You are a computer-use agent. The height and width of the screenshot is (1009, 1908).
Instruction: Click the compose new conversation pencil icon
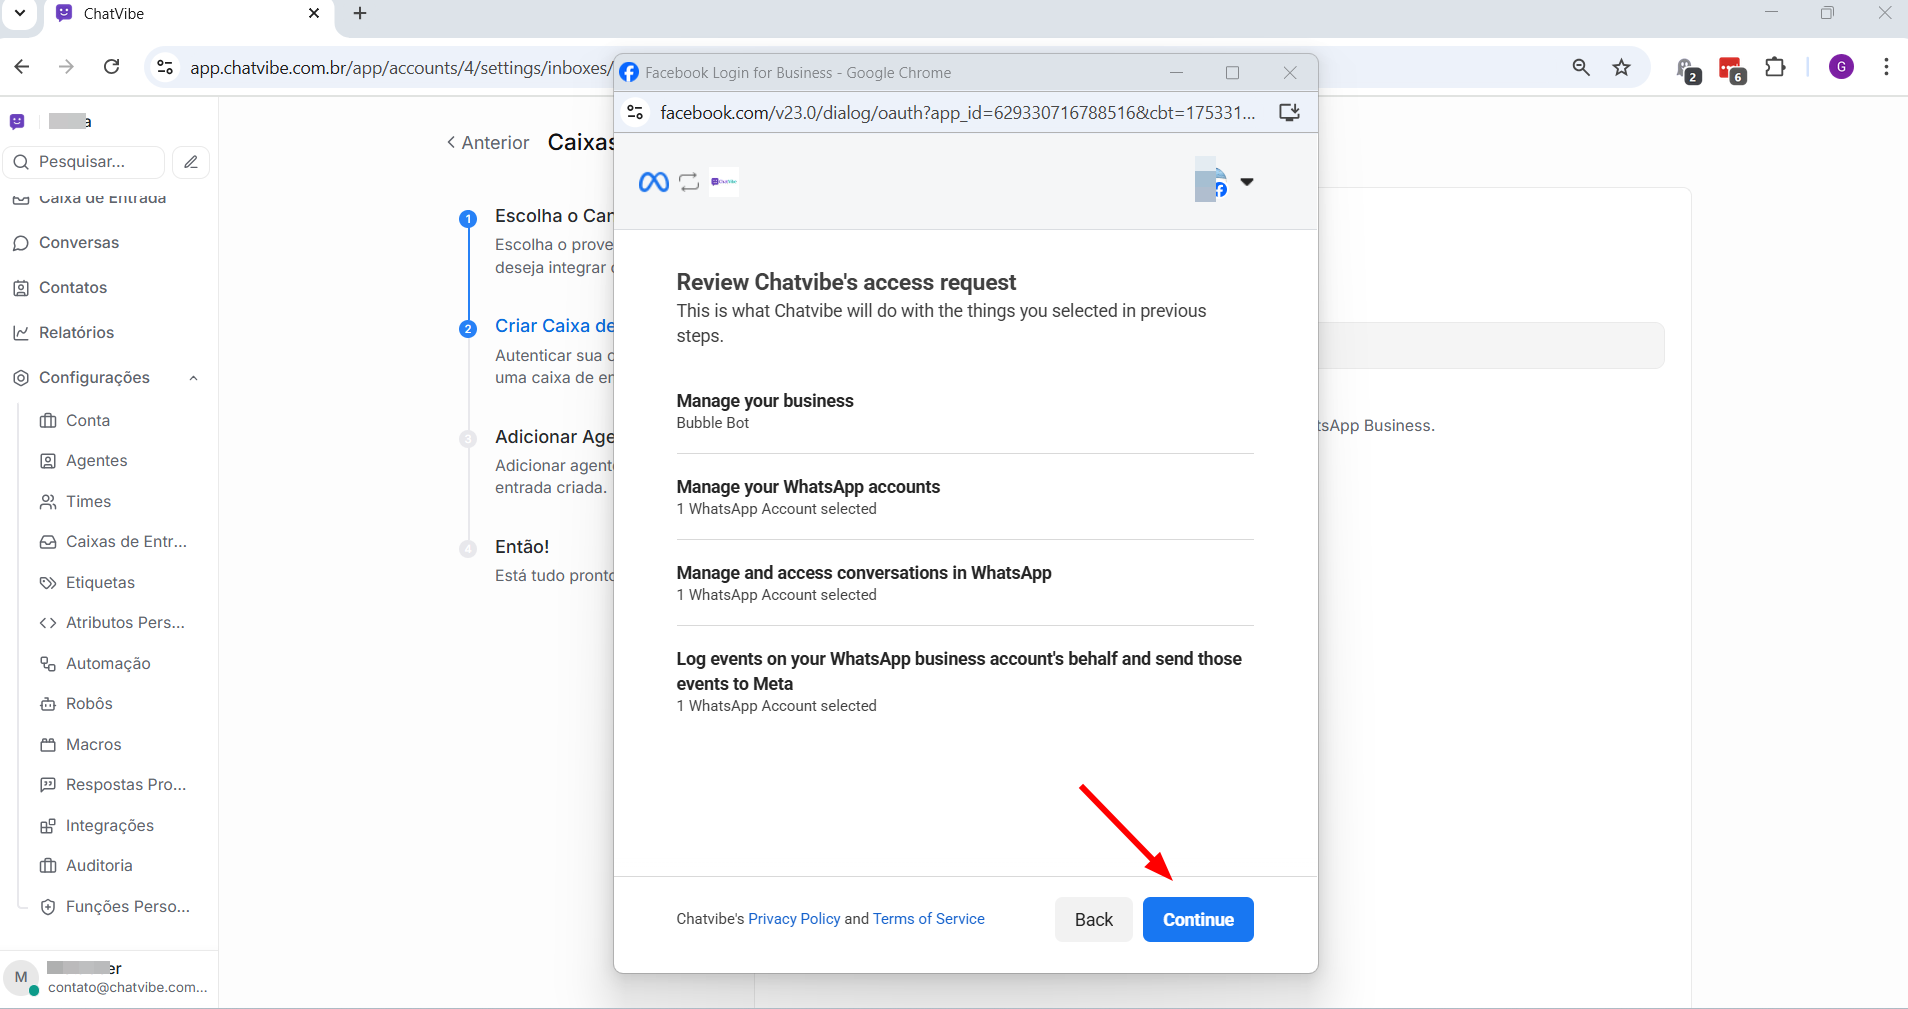click(x=191, y=162)
